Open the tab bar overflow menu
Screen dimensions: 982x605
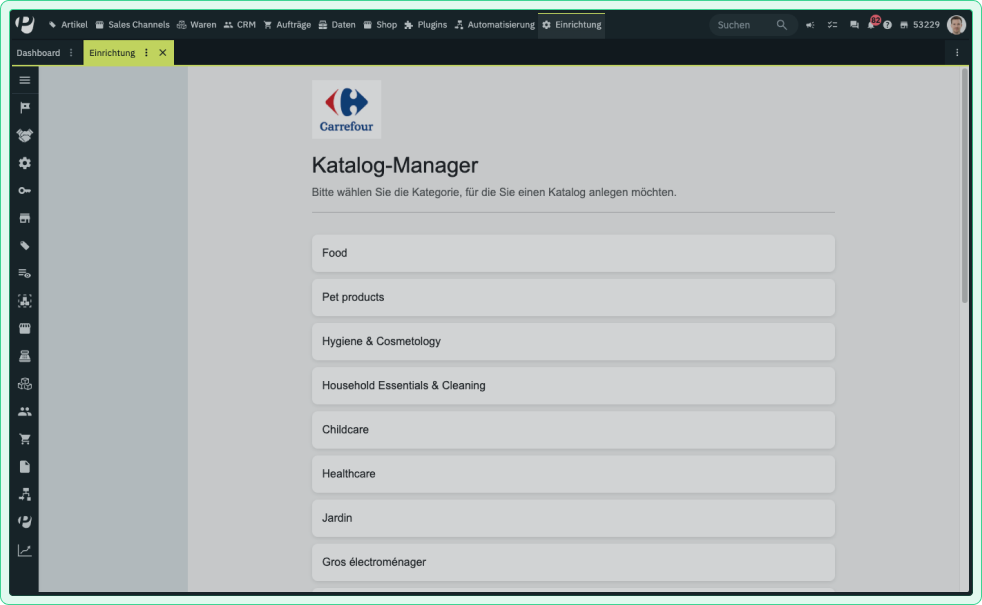click(957, 53)
